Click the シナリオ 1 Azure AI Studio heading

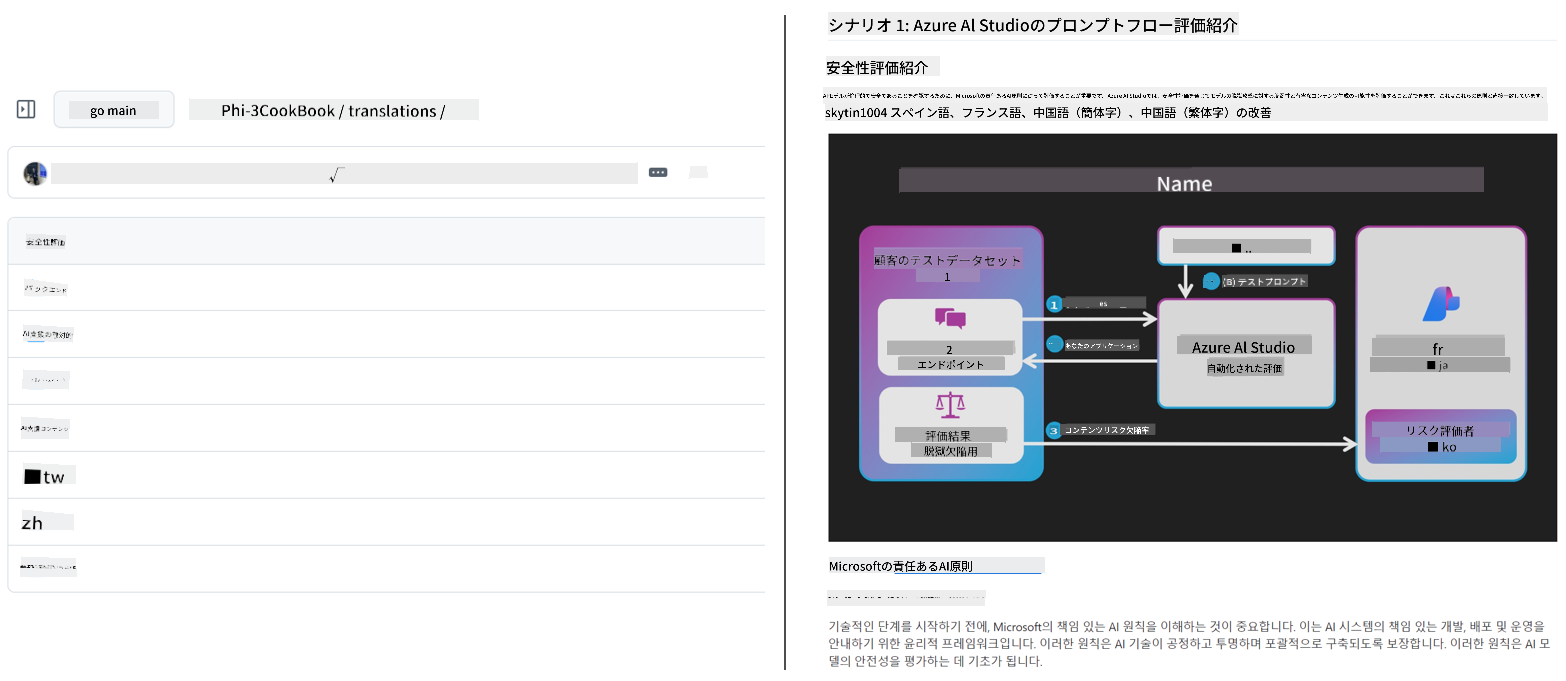pyautogui.click(x=1032, y=23)
